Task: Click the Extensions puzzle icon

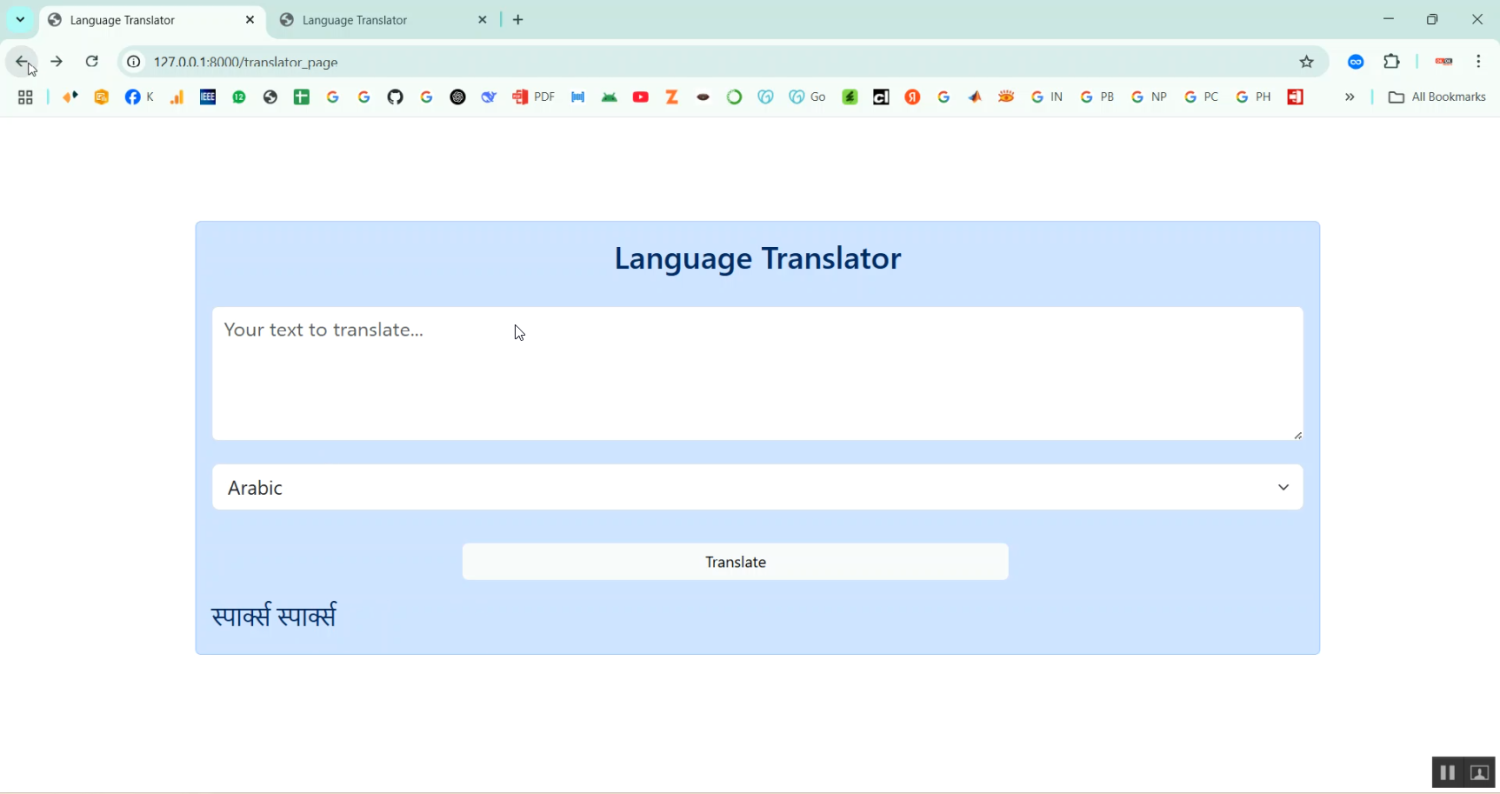Action: pyautogui.click(x=1391, y=61)
